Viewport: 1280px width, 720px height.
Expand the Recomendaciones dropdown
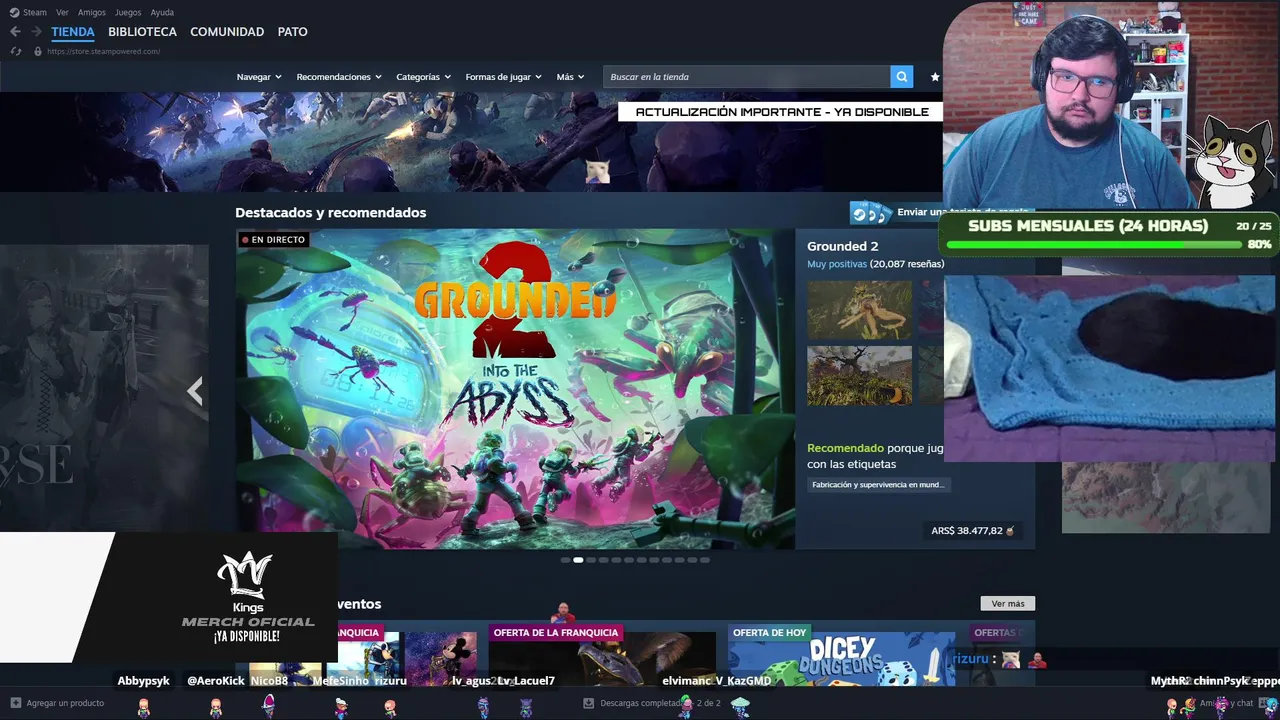coord(339,77)
